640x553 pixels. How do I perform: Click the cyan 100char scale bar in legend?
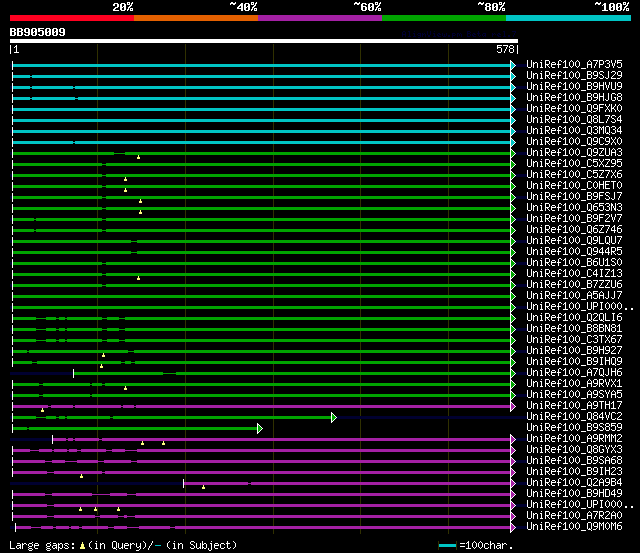pos(447,545)
